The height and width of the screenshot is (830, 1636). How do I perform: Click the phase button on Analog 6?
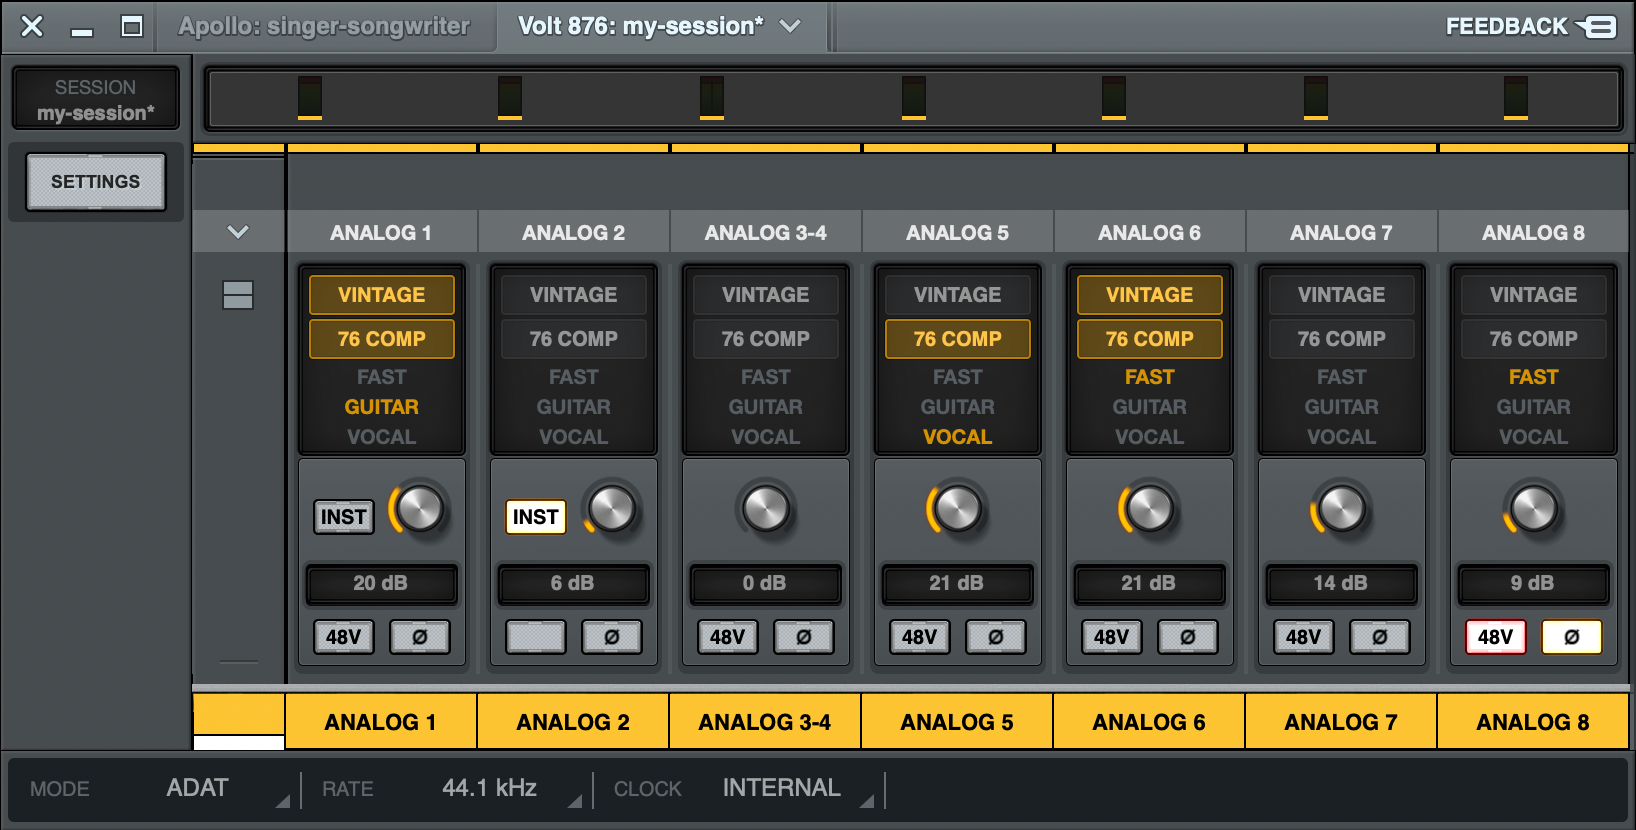[1187, 637]
